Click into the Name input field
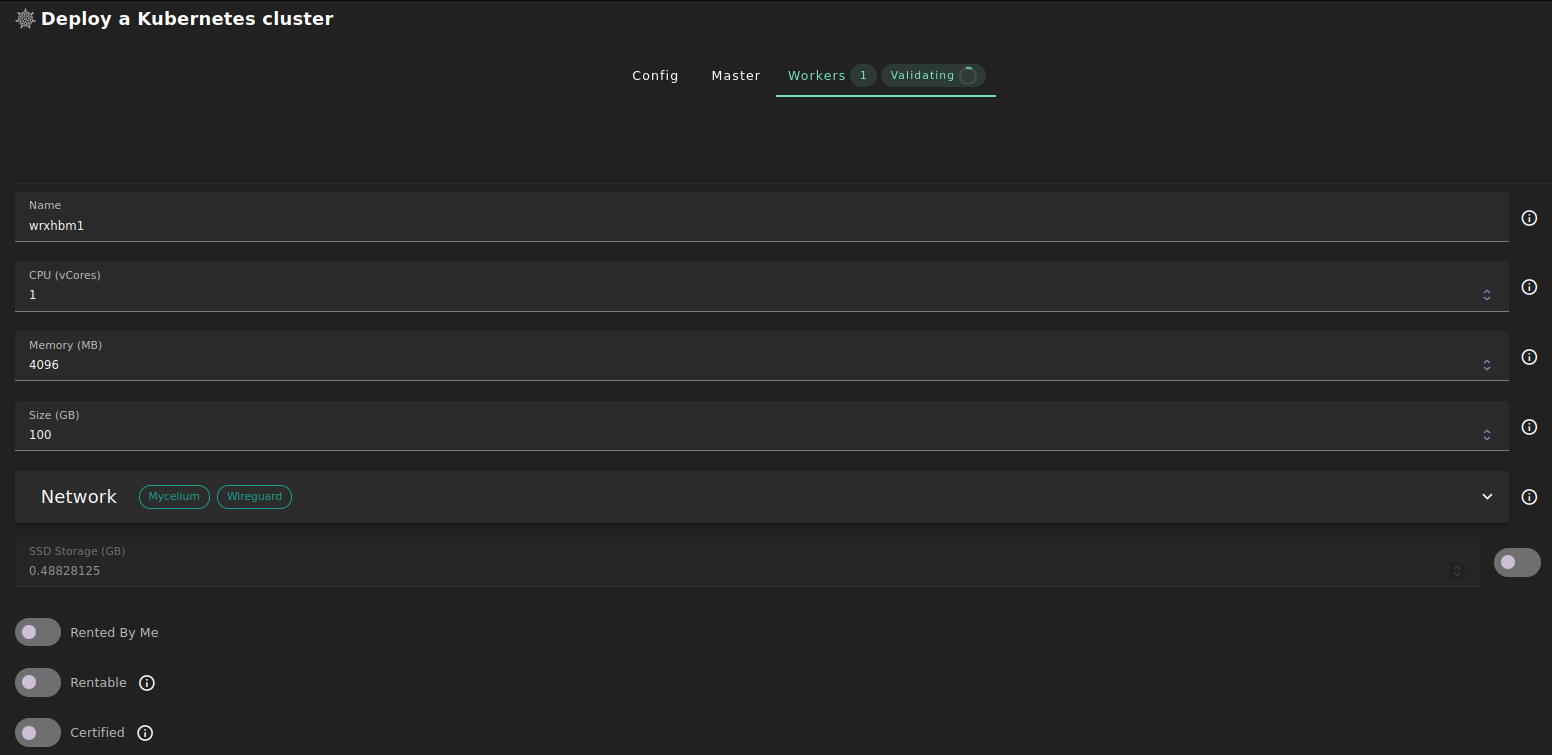The height and width of the screenshot is (755, 1552). click(x=760, y=226)
